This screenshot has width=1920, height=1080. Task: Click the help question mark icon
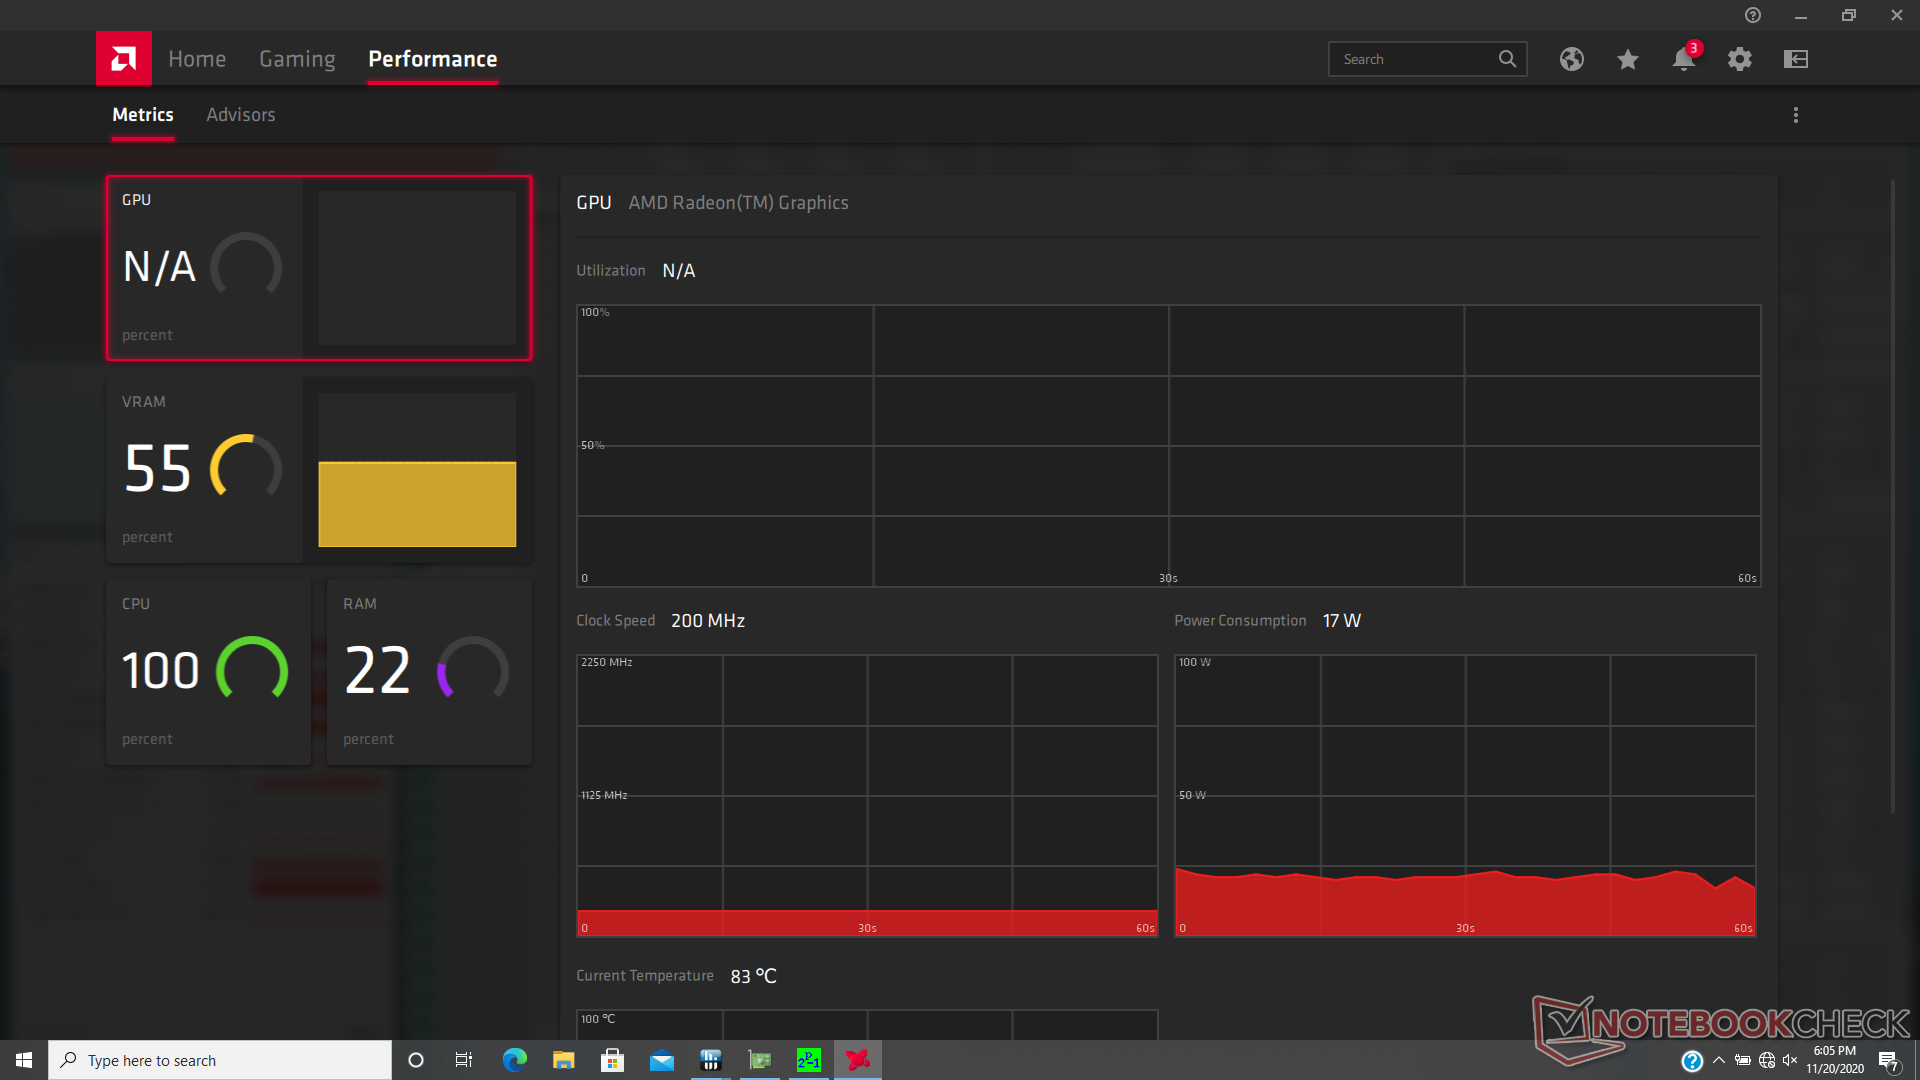click(x=1752, y=15)
